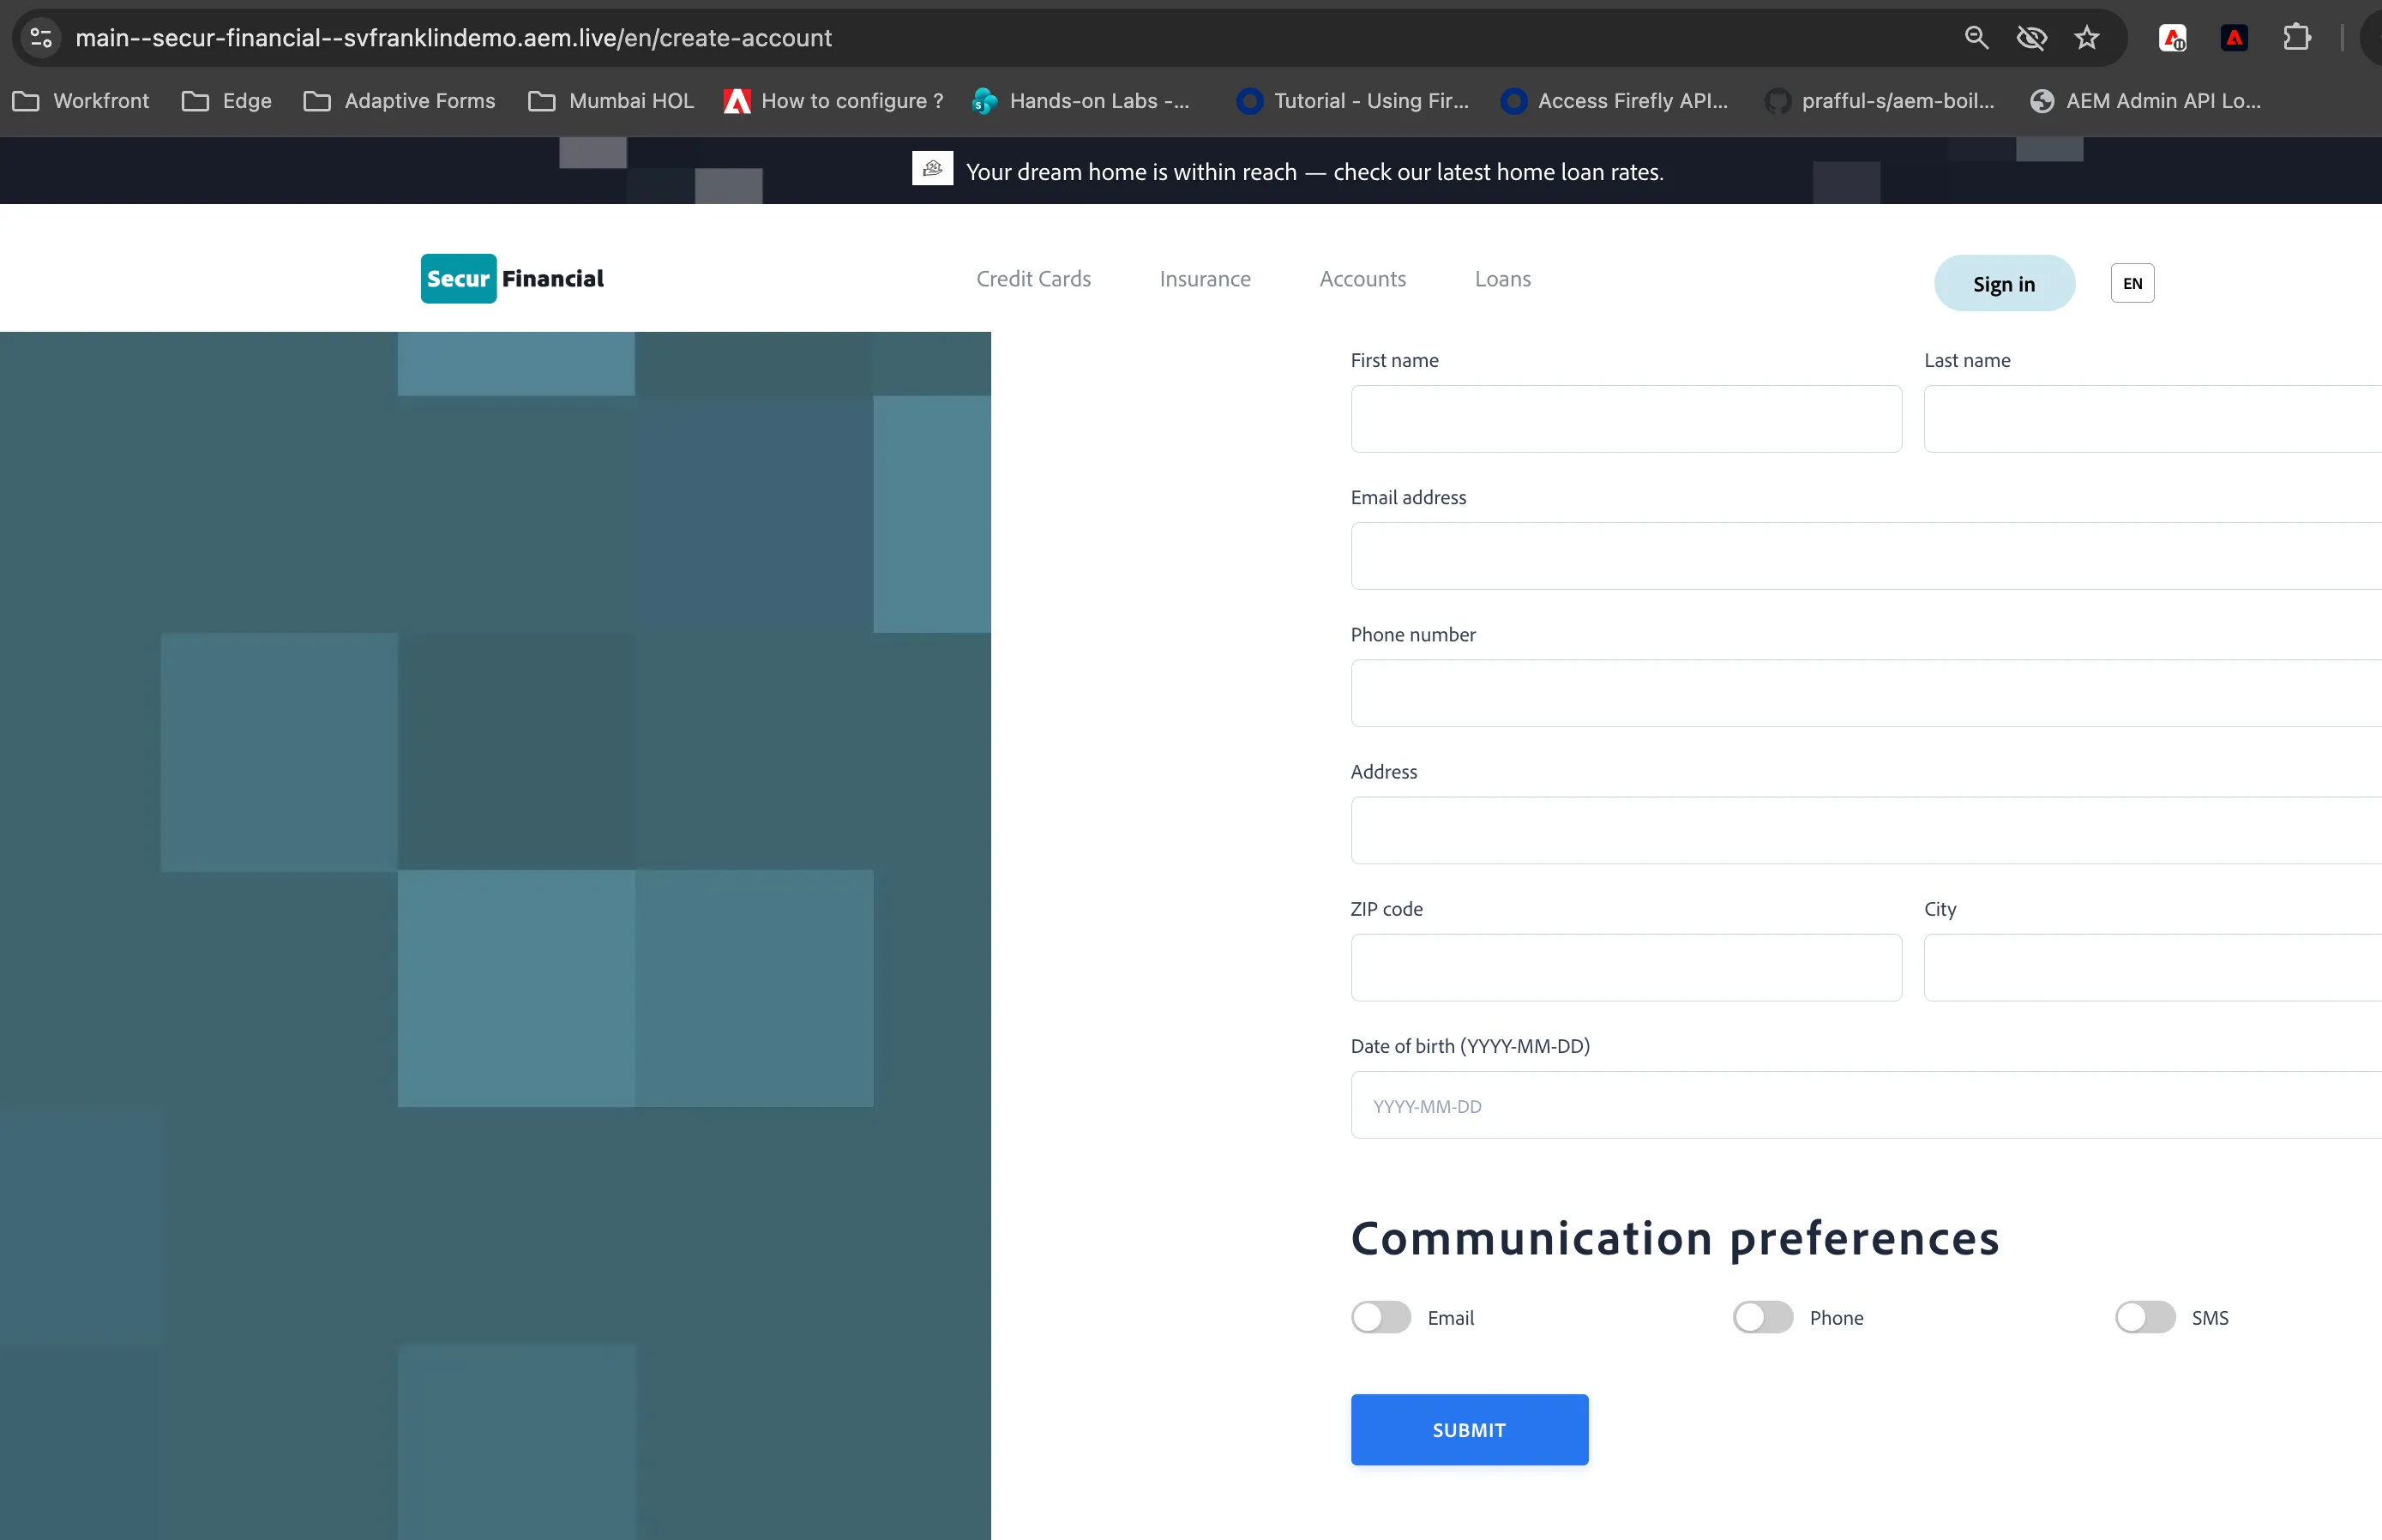Open the Accounts menu
The height and width of the screenshot is (1540, 2382).
(1363, 279)
